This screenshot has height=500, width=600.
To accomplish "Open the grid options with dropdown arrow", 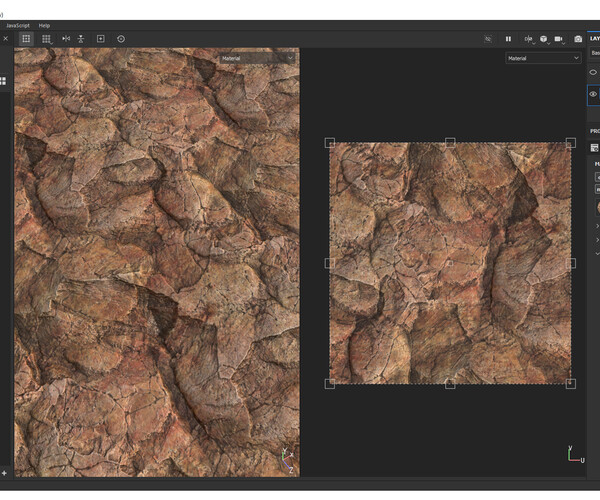I will click(47, 39).
